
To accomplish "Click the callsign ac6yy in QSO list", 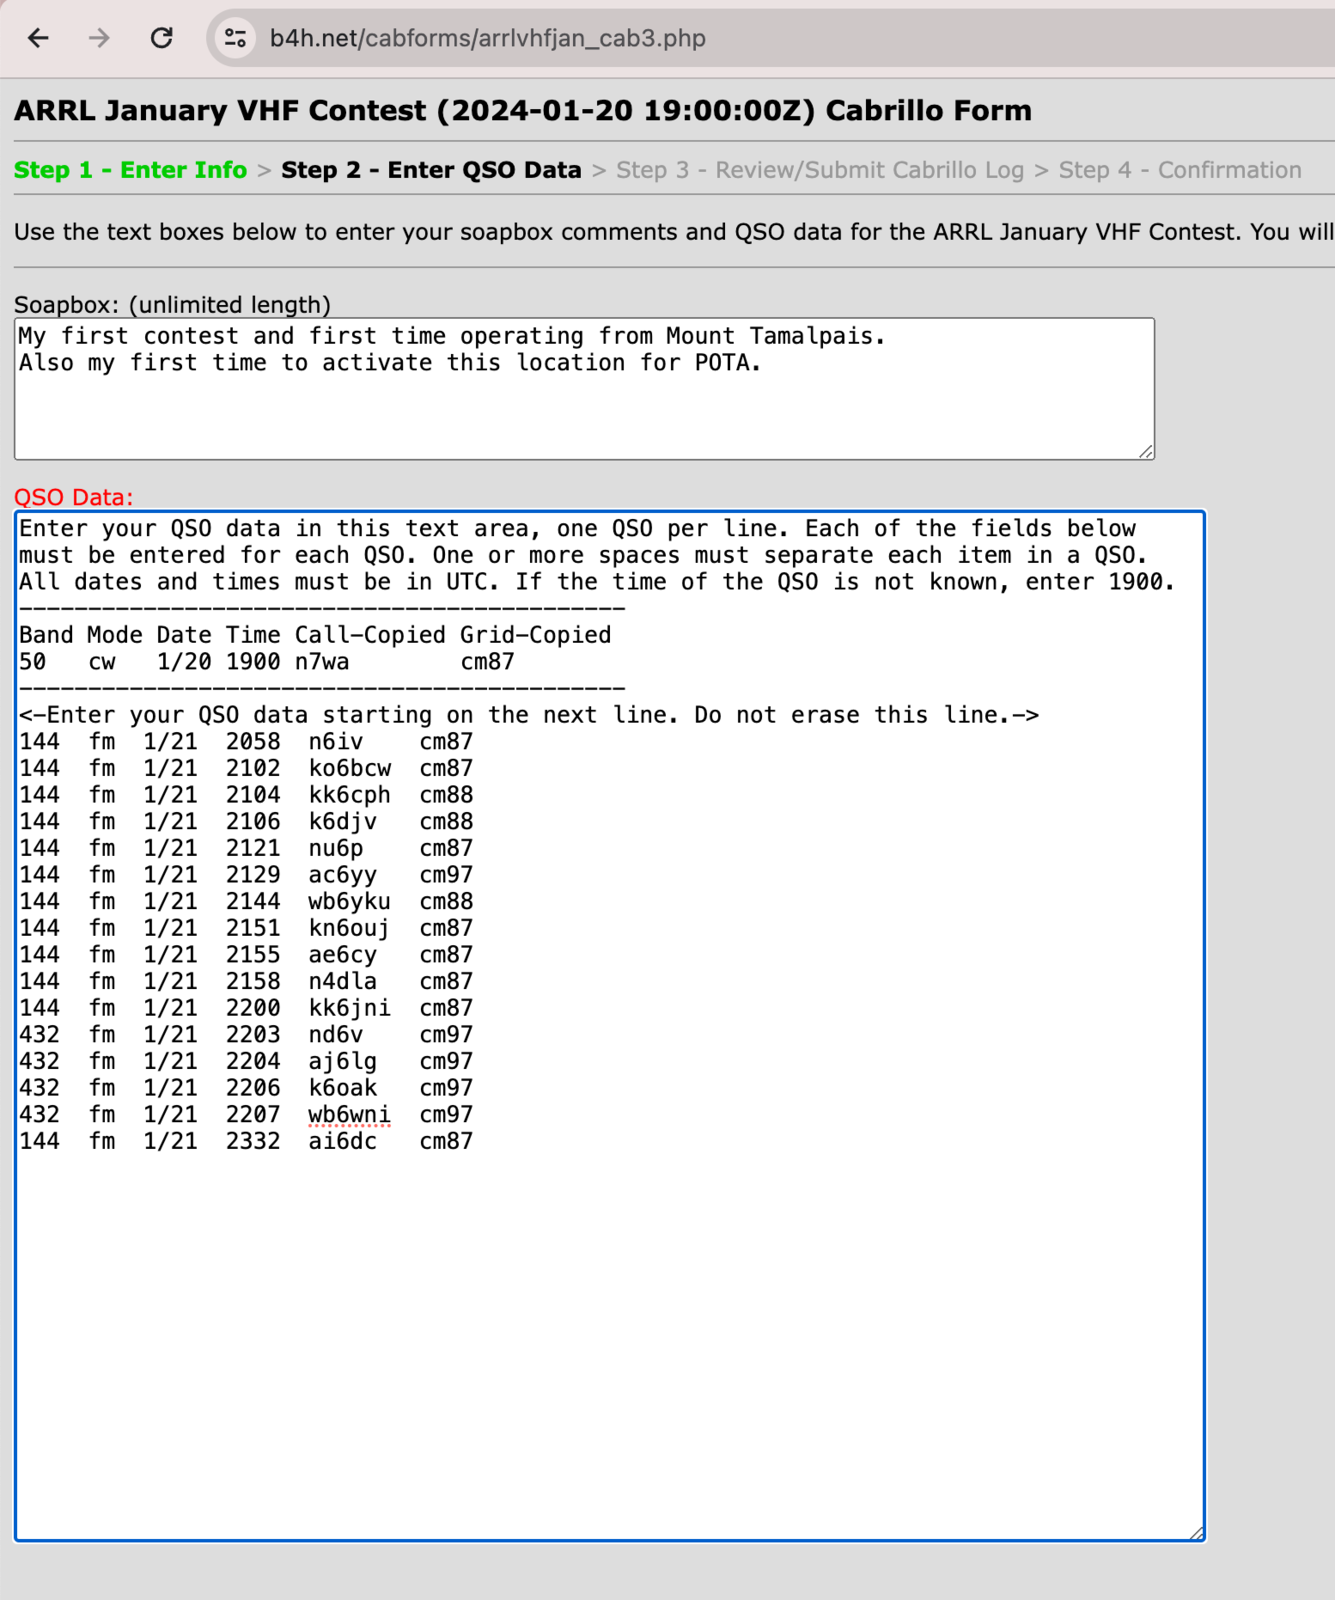I will click(343, 875).
